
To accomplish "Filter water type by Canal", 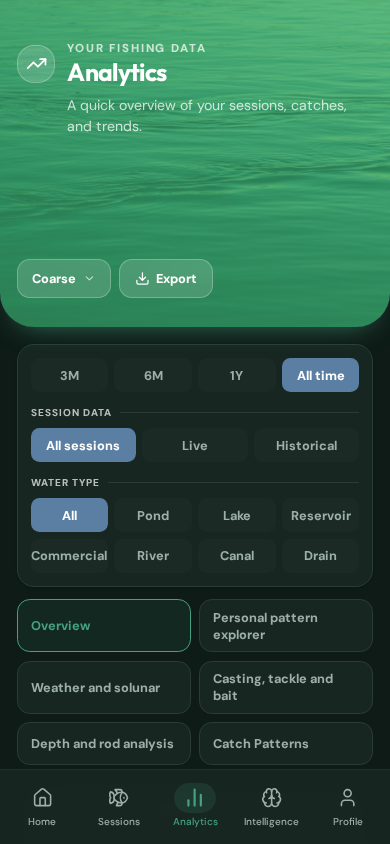I will click(237, 555).
